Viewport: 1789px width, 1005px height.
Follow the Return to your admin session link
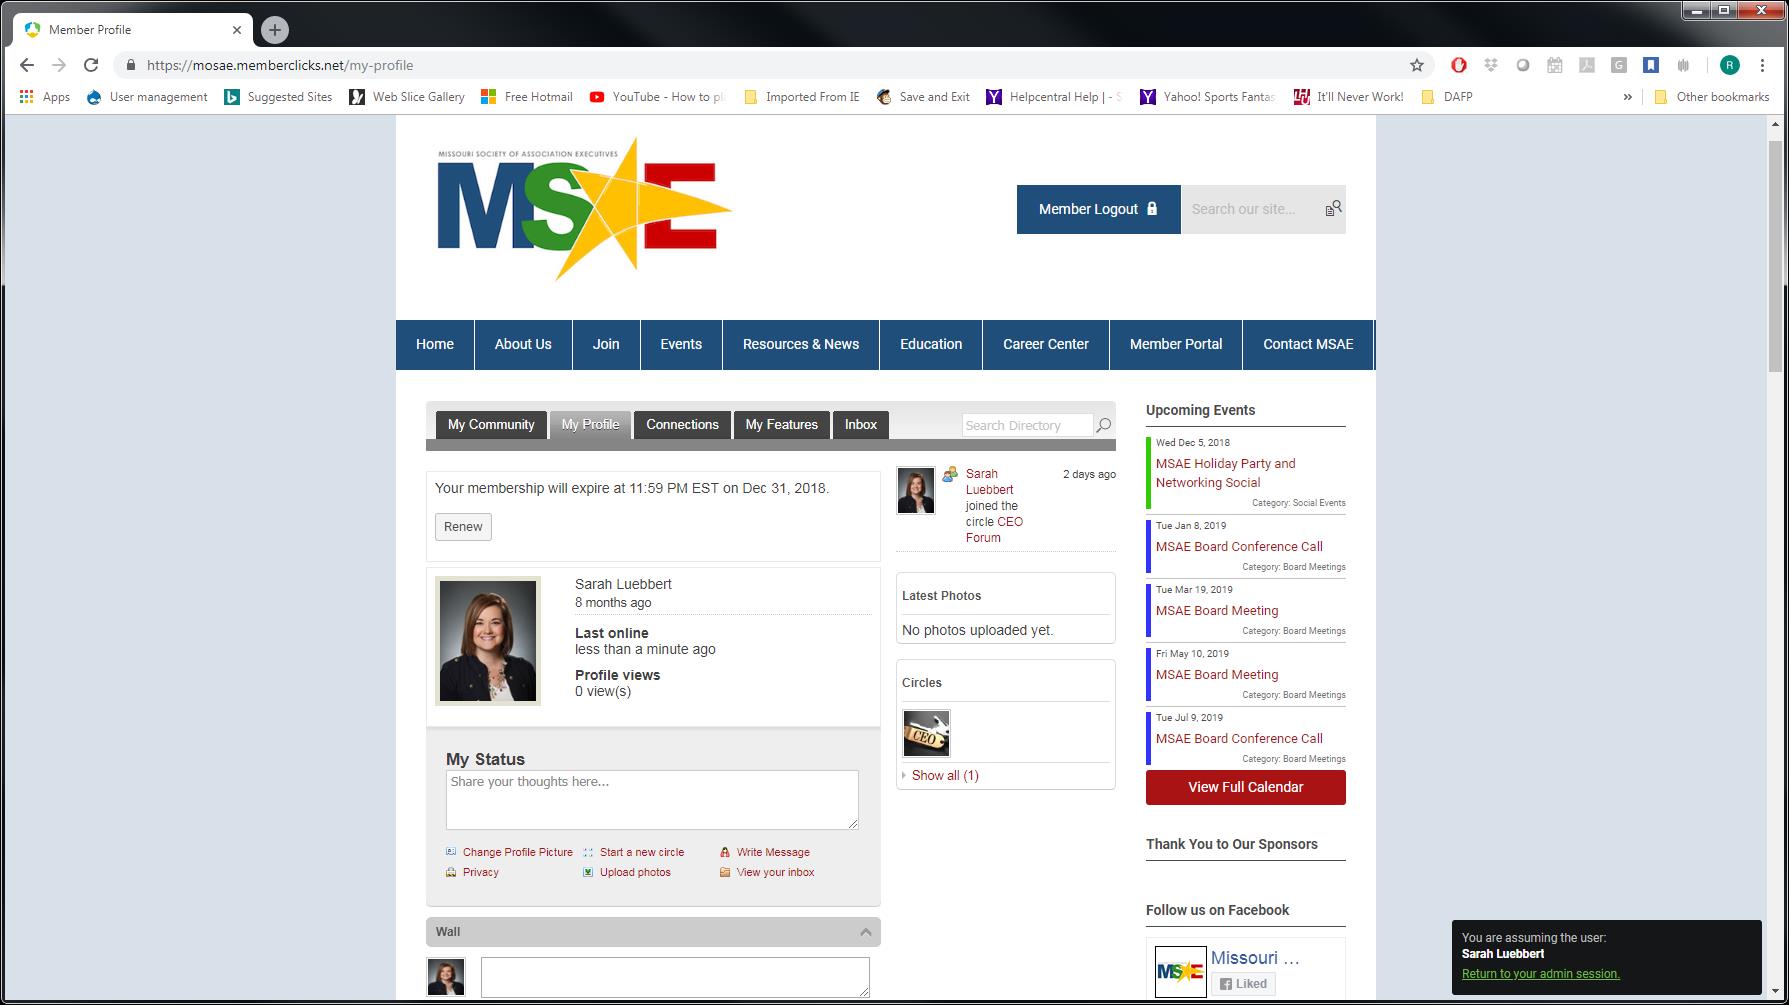(x=1540, y=974)
